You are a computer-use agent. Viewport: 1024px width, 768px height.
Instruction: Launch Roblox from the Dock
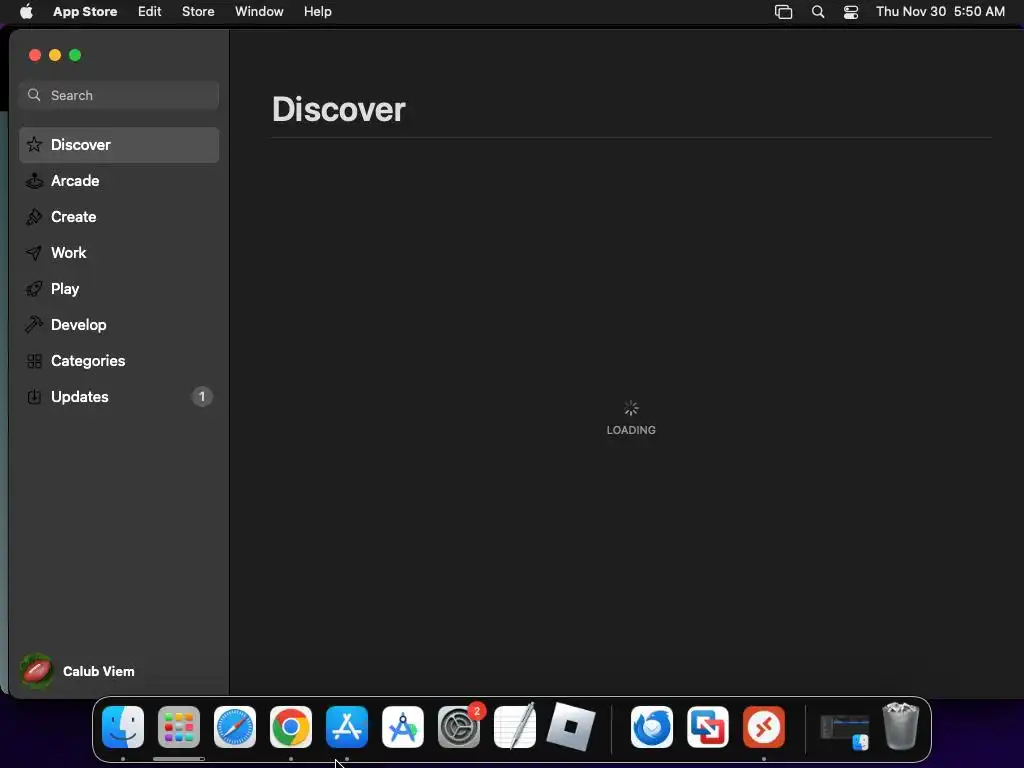(x=571, y=727)
